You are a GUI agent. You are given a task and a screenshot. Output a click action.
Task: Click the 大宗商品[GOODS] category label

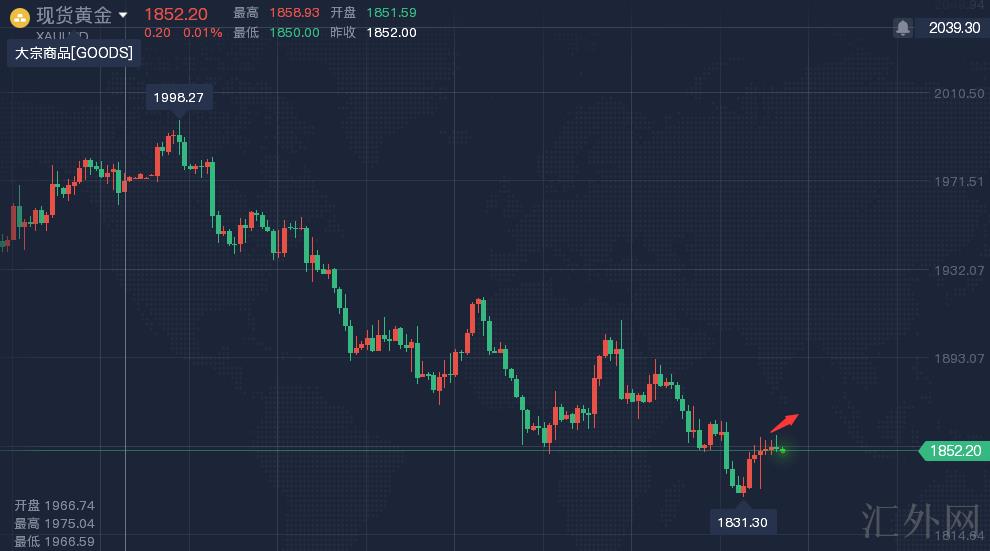(x=74, y=53)
